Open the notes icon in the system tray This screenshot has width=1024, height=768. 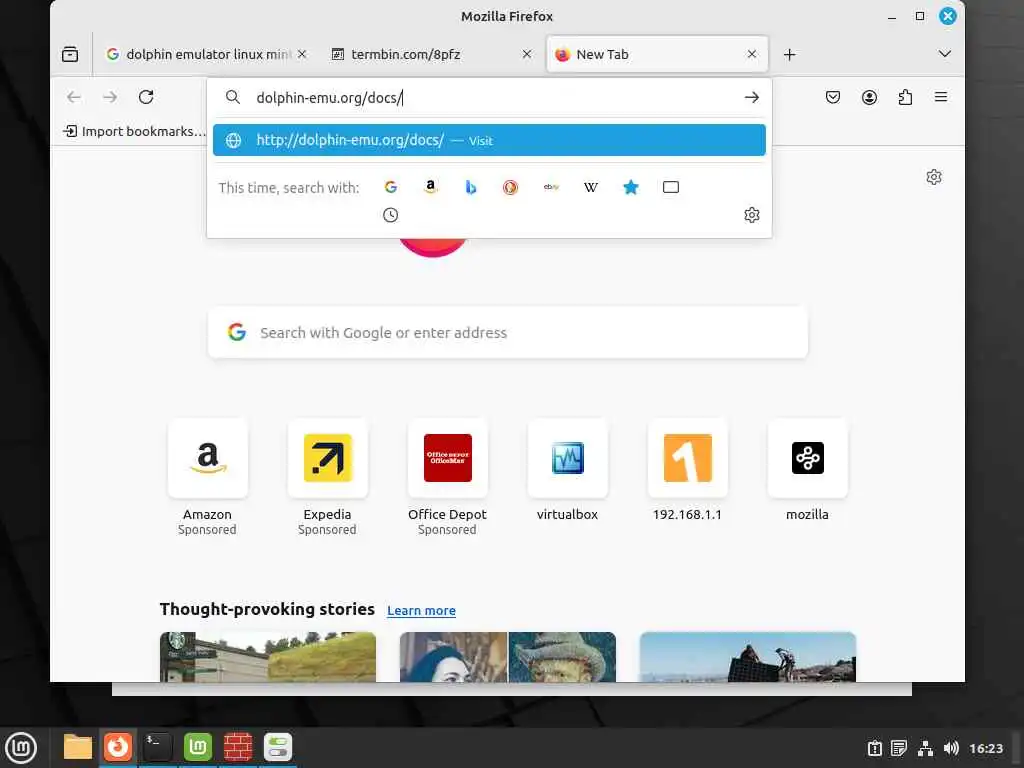(899, 748)
